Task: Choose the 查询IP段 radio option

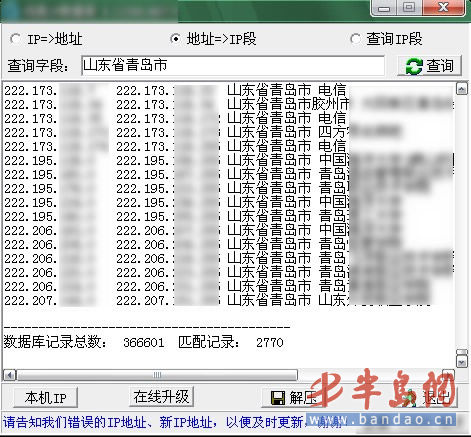Action: coord(355,39)
